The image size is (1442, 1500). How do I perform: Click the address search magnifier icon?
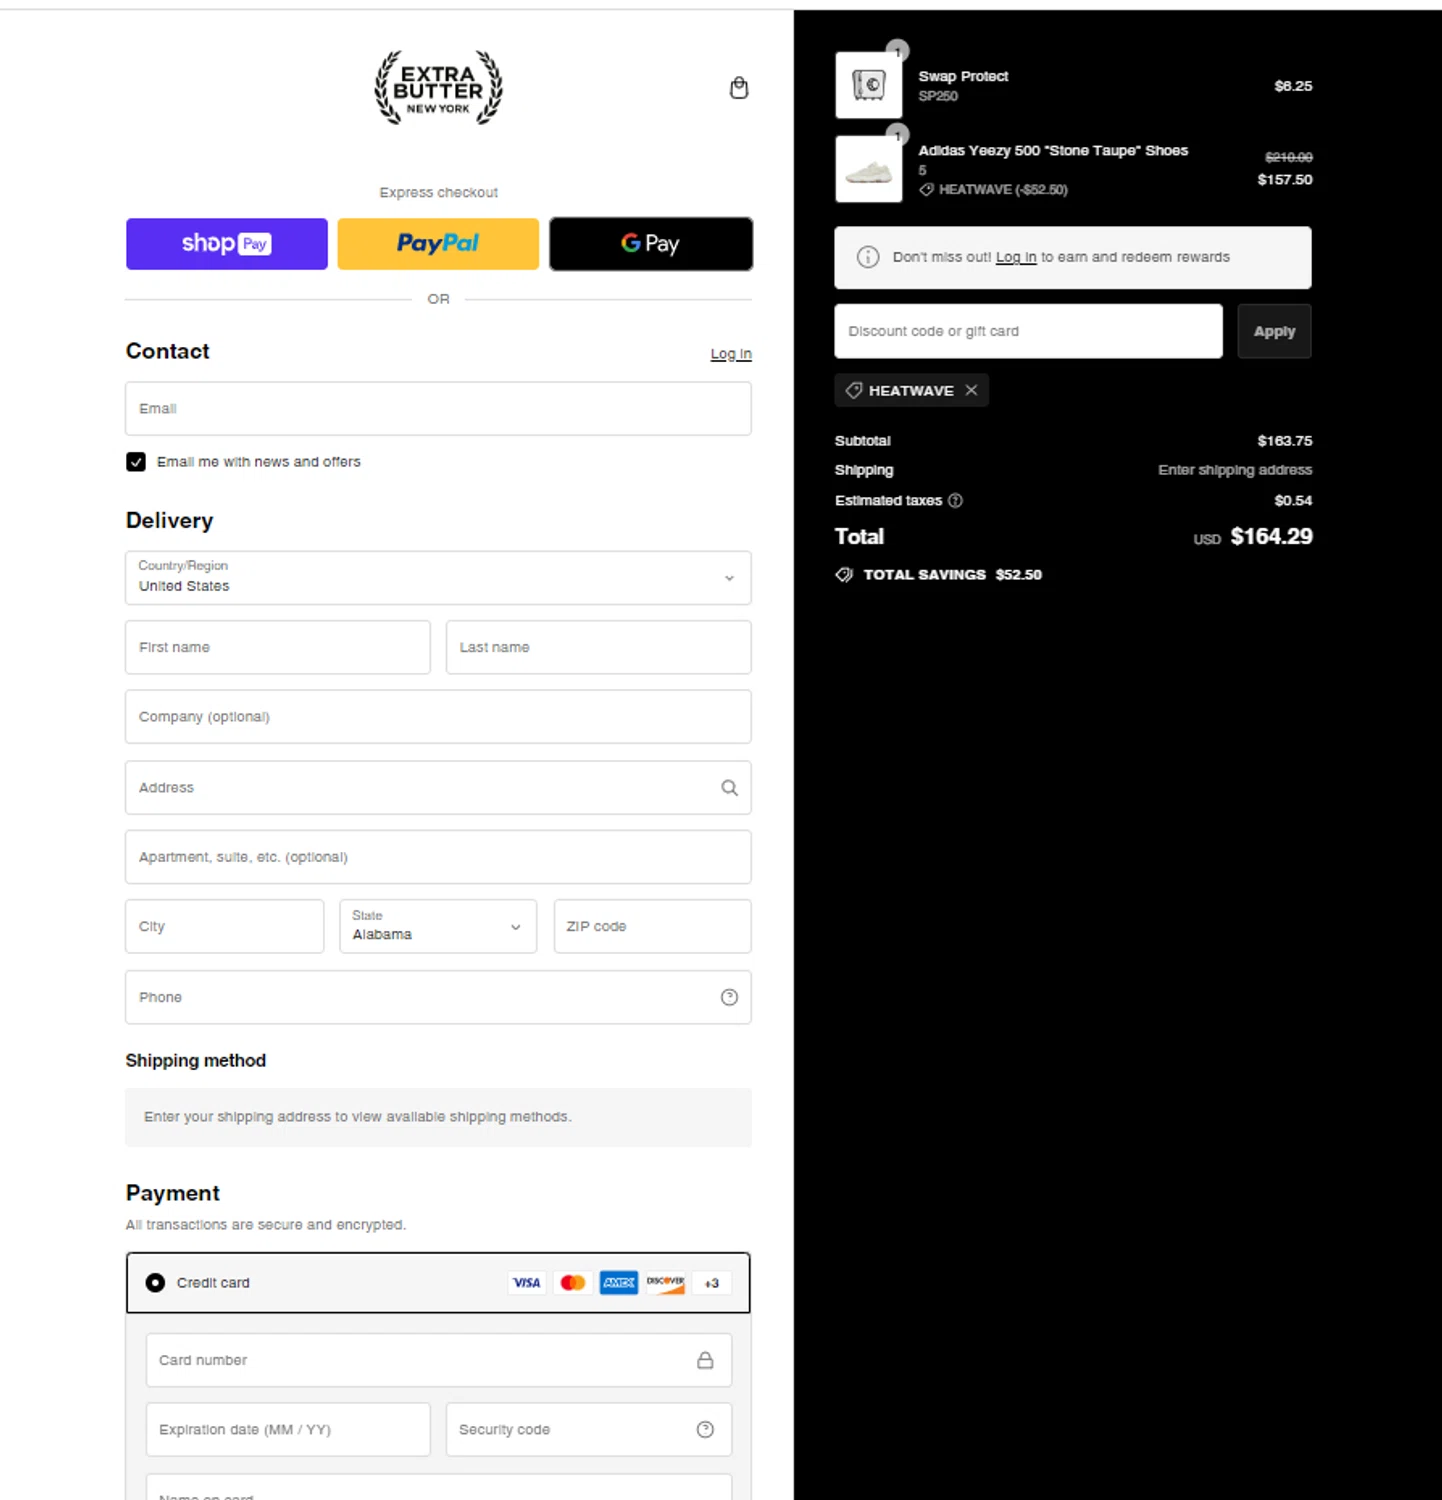point(729,788)
